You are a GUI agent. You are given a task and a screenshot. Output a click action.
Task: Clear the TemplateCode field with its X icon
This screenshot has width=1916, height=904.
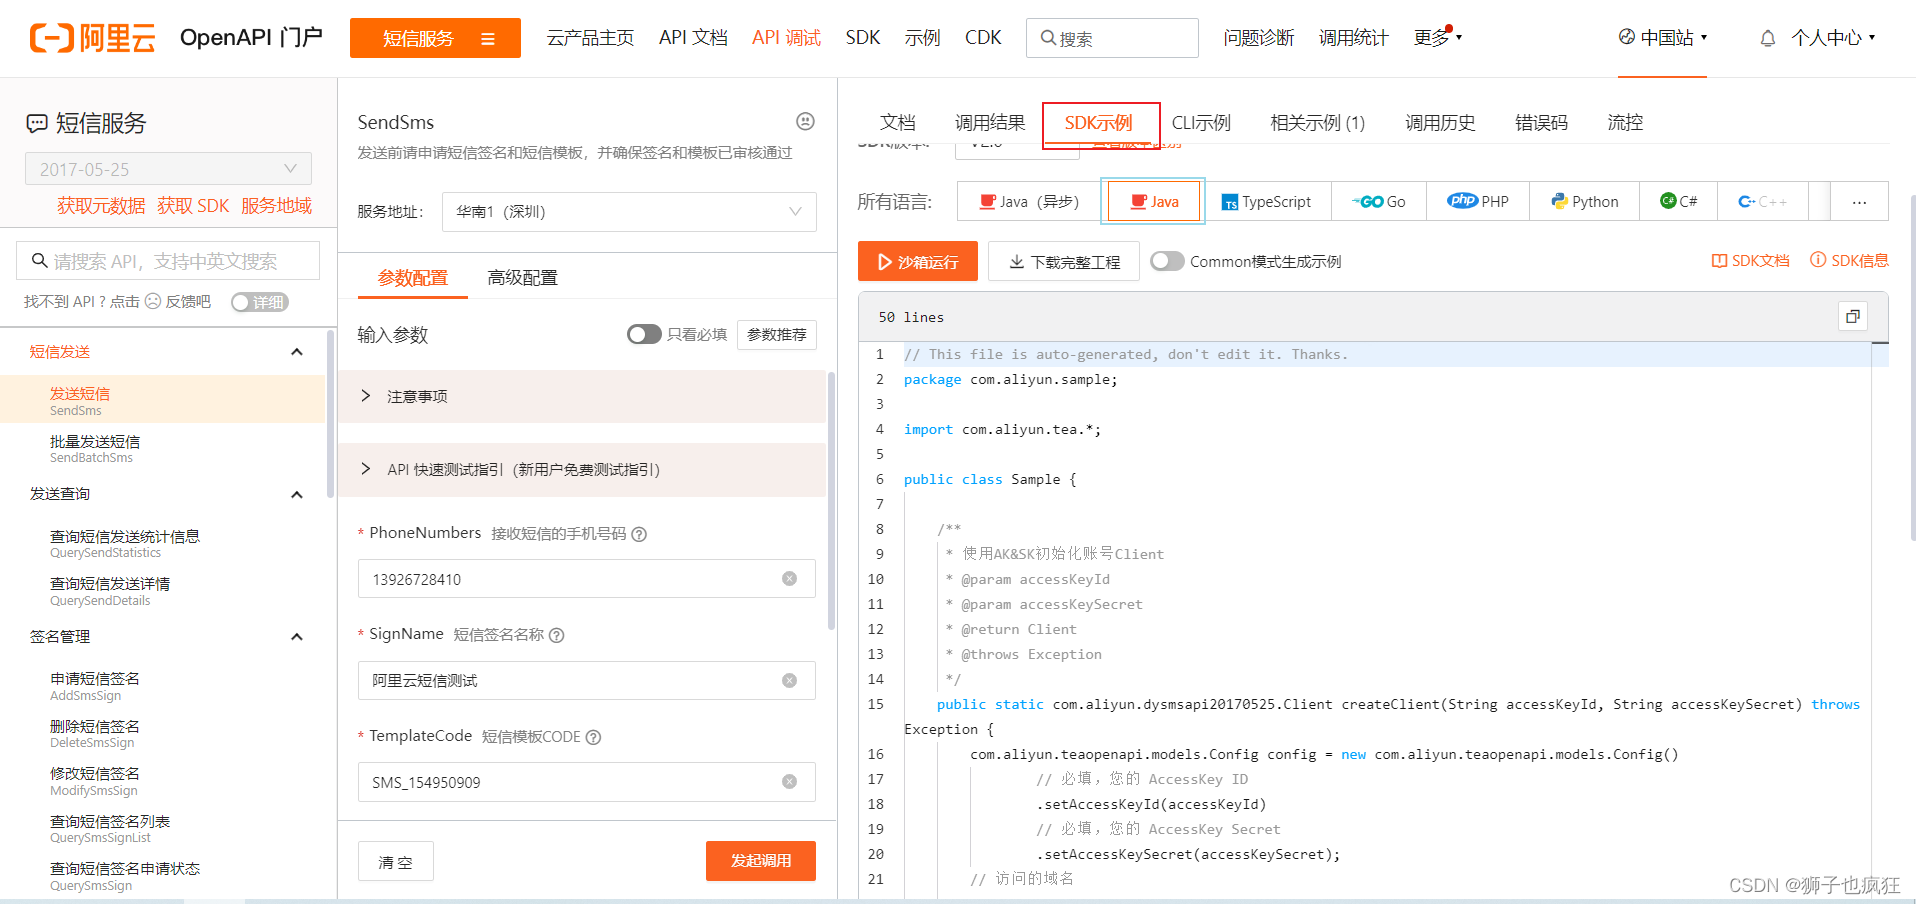[789, 782]
